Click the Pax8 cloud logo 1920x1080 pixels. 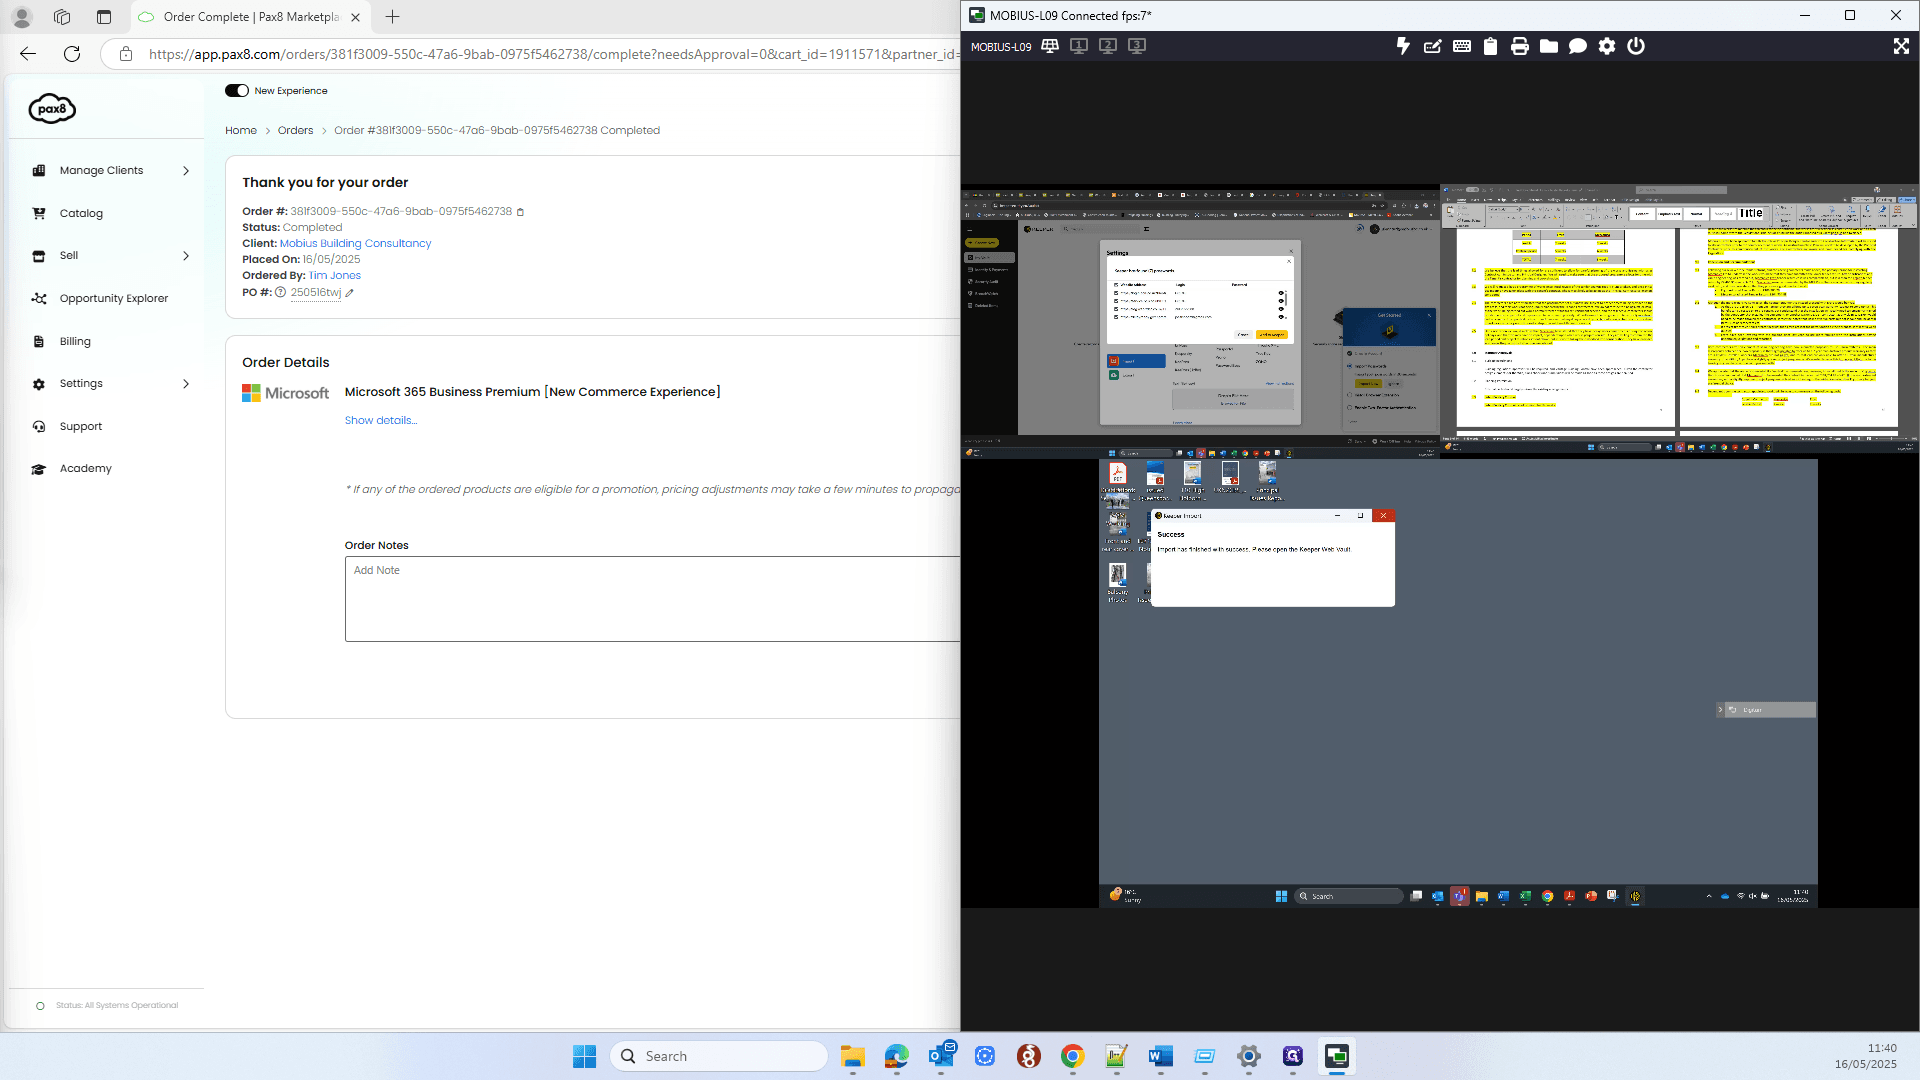(x=52, y=108)
